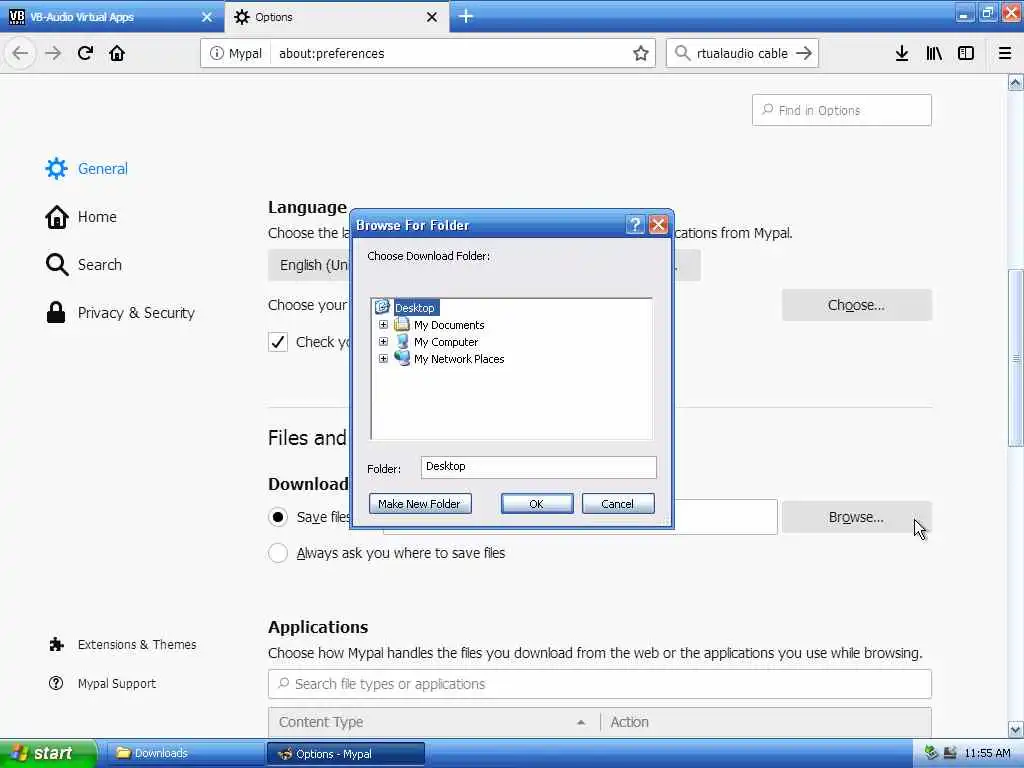Expand the My Computer tree node
The image size is (1024, 768).
point(383,342)
